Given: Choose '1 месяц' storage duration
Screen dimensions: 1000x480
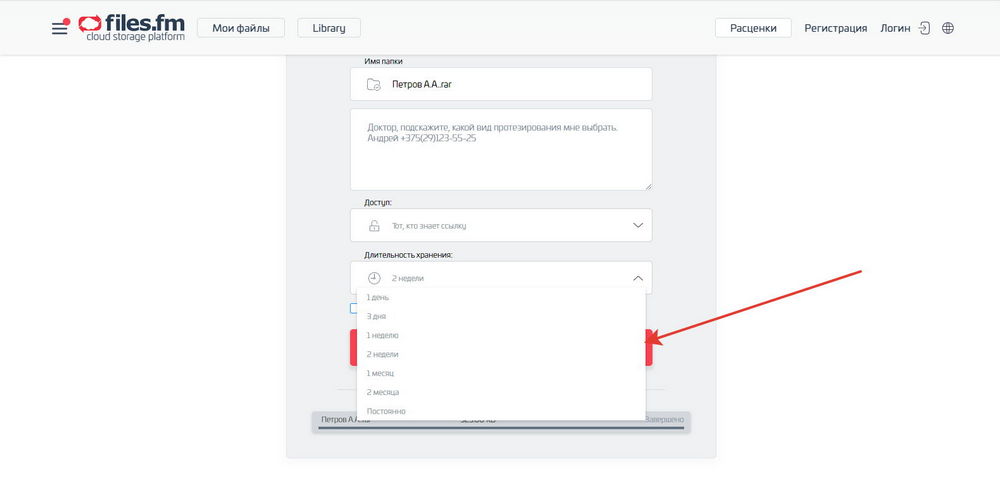Looking at the screenshot, I should coord(381,373).
